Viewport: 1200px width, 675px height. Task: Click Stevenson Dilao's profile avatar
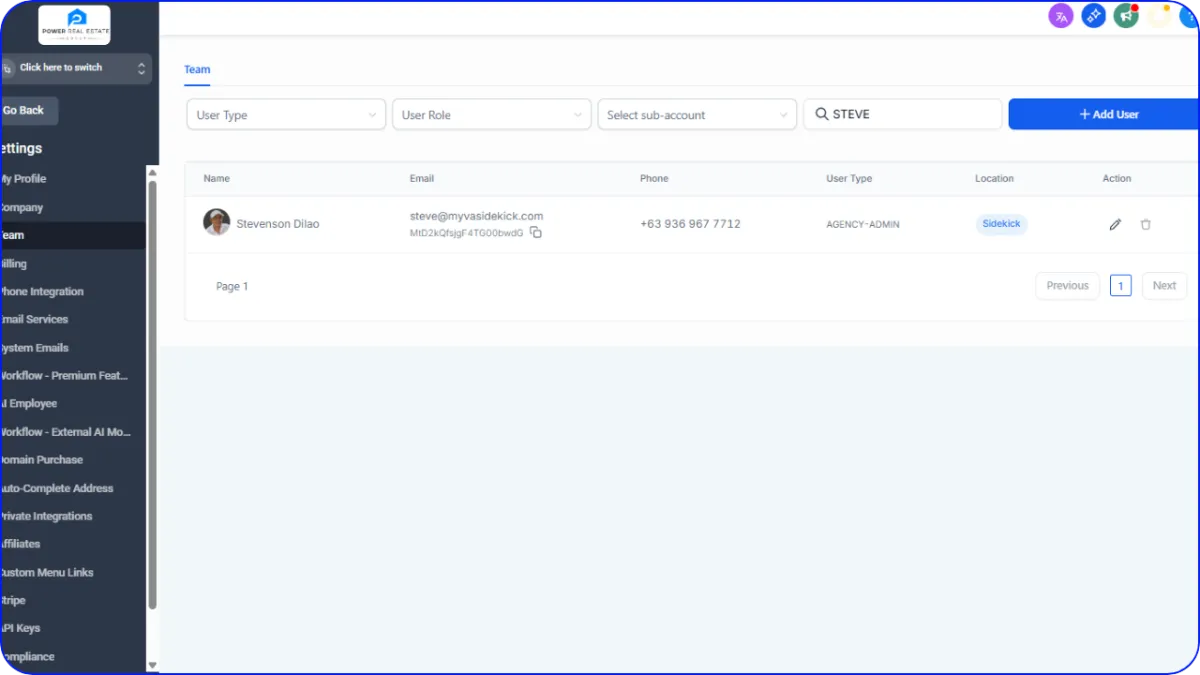pos(217,222)
